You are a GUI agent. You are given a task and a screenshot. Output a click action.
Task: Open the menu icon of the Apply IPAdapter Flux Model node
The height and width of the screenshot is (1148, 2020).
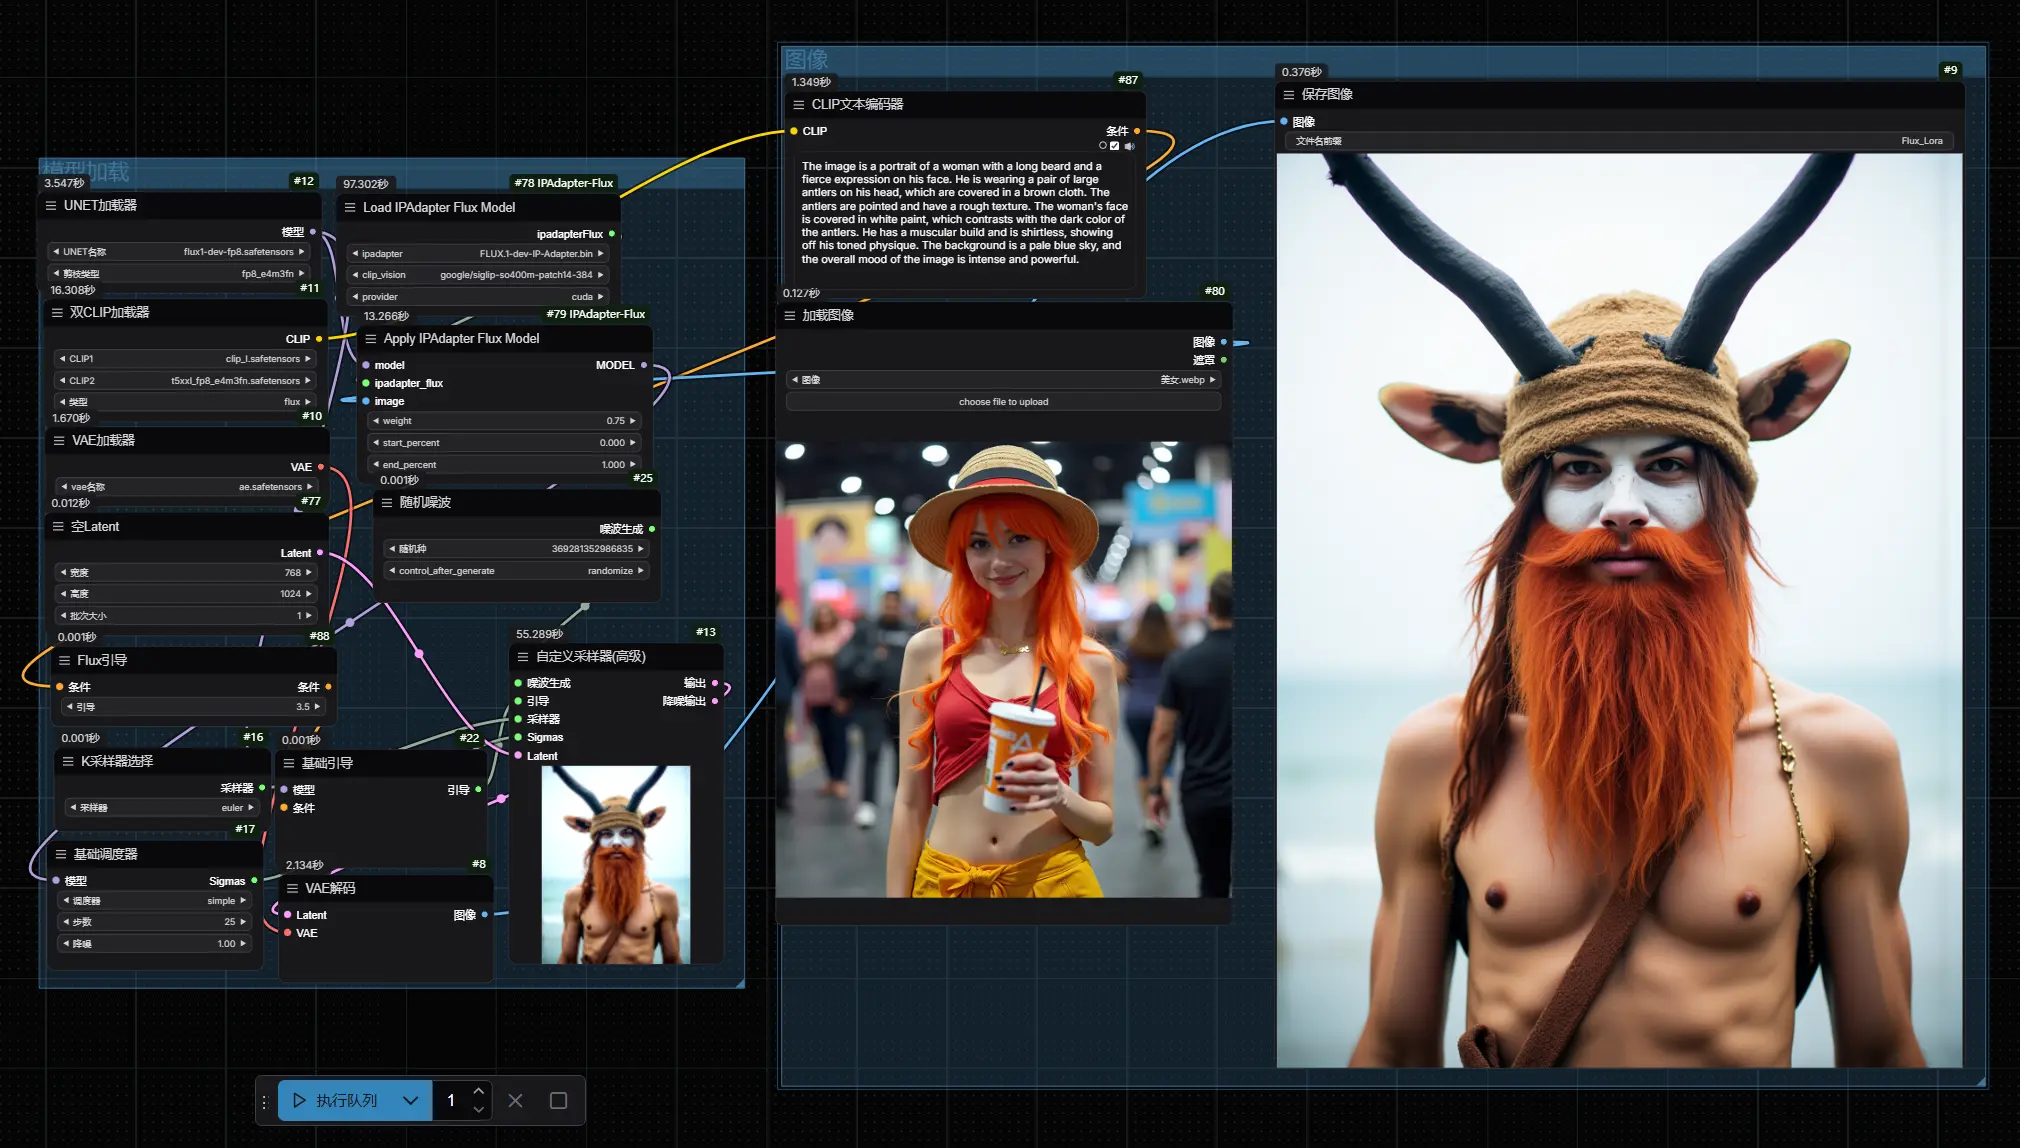tap(371, 339)
